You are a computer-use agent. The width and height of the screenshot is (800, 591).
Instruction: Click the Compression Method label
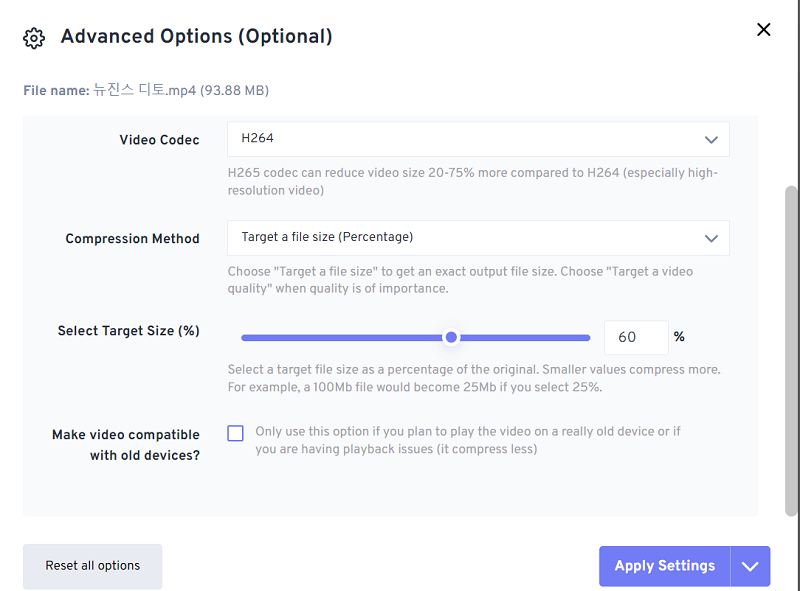[x=132, y=239]
